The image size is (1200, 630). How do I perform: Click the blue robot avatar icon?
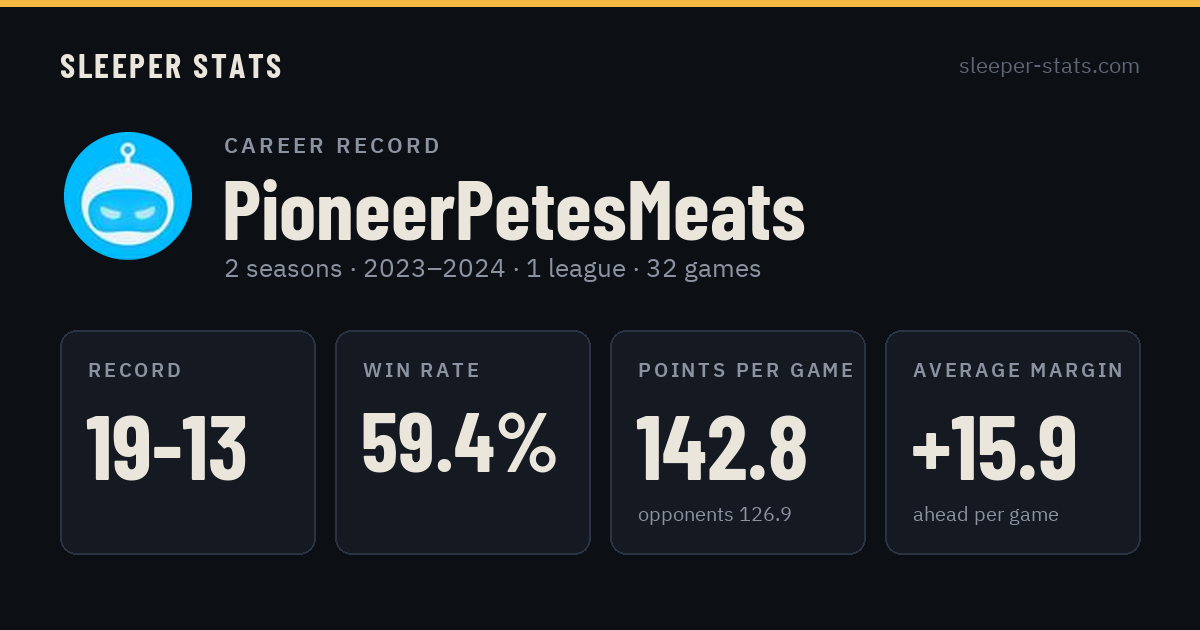(x=128, y=196)
